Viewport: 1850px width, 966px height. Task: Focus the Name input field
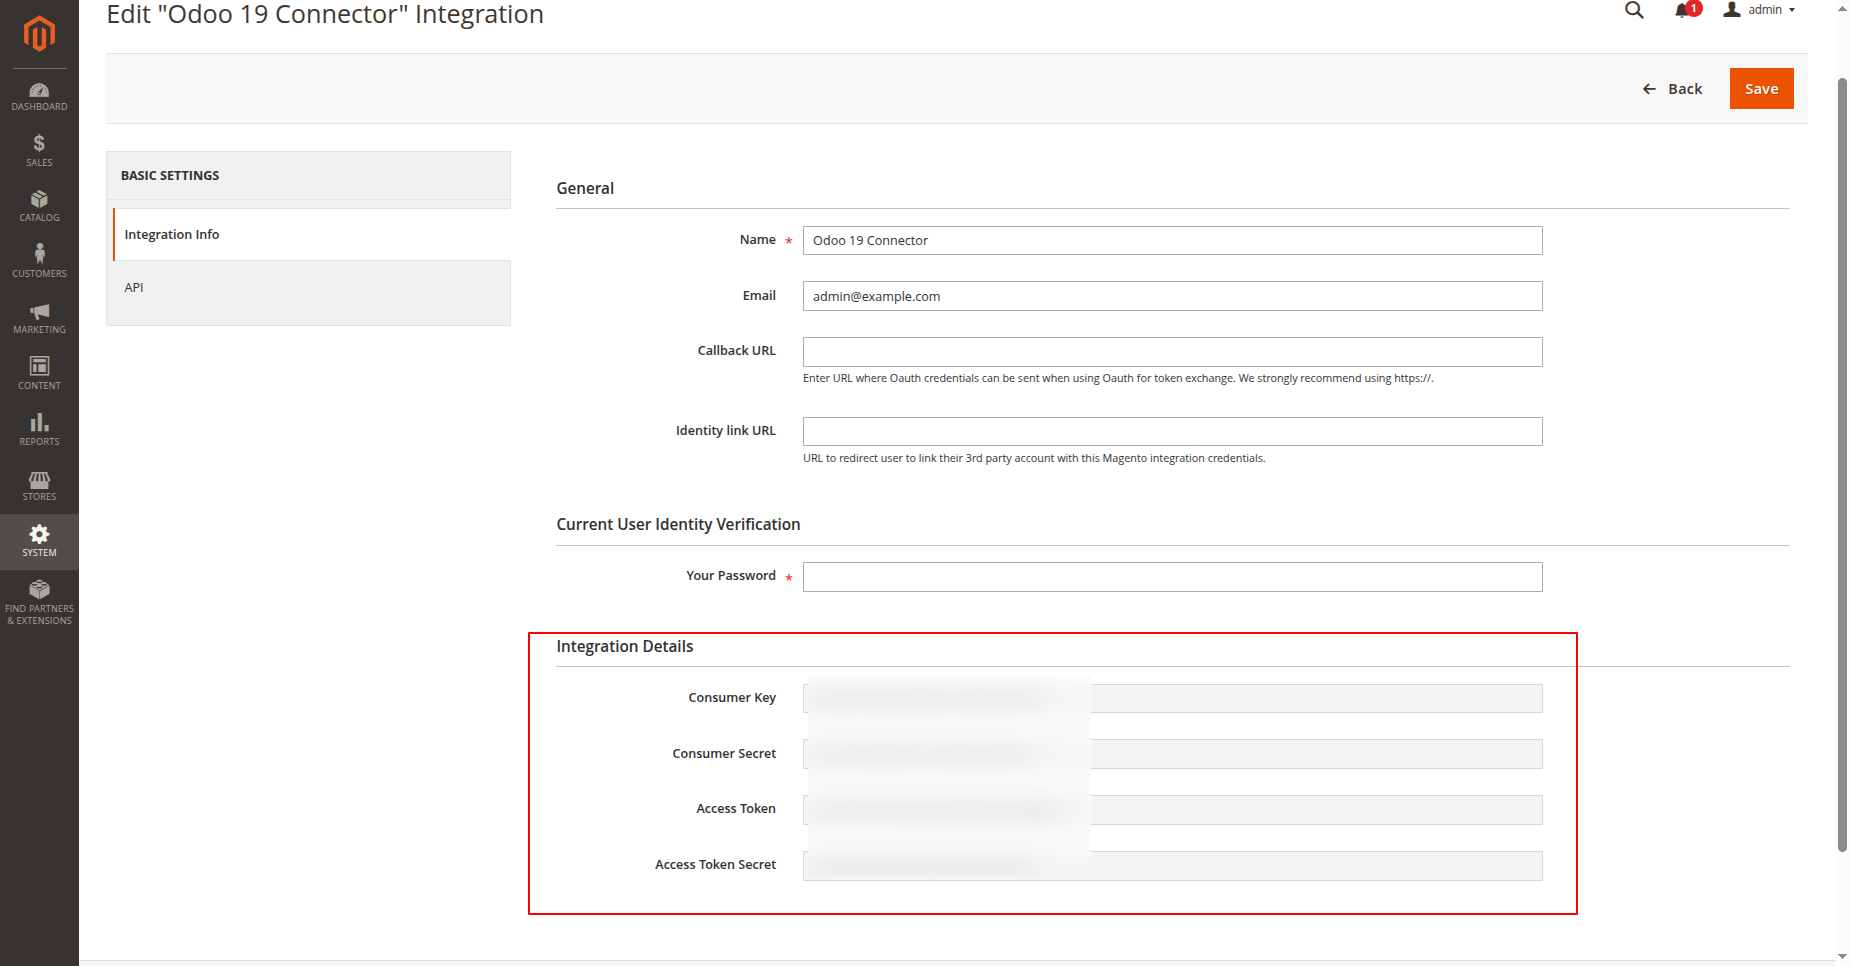[1172, 241]
